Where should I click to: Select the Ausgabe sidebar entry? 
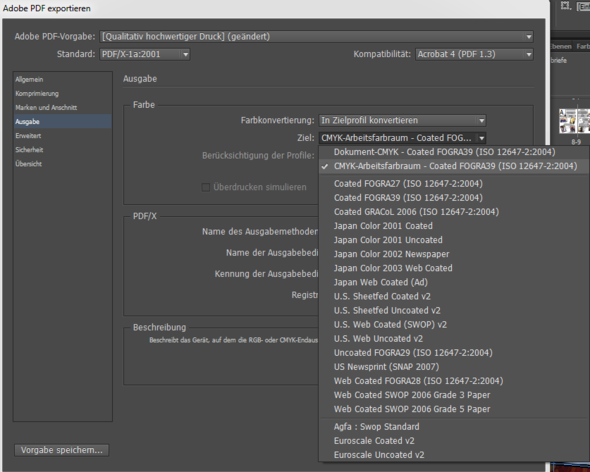(x=63, y=121)
